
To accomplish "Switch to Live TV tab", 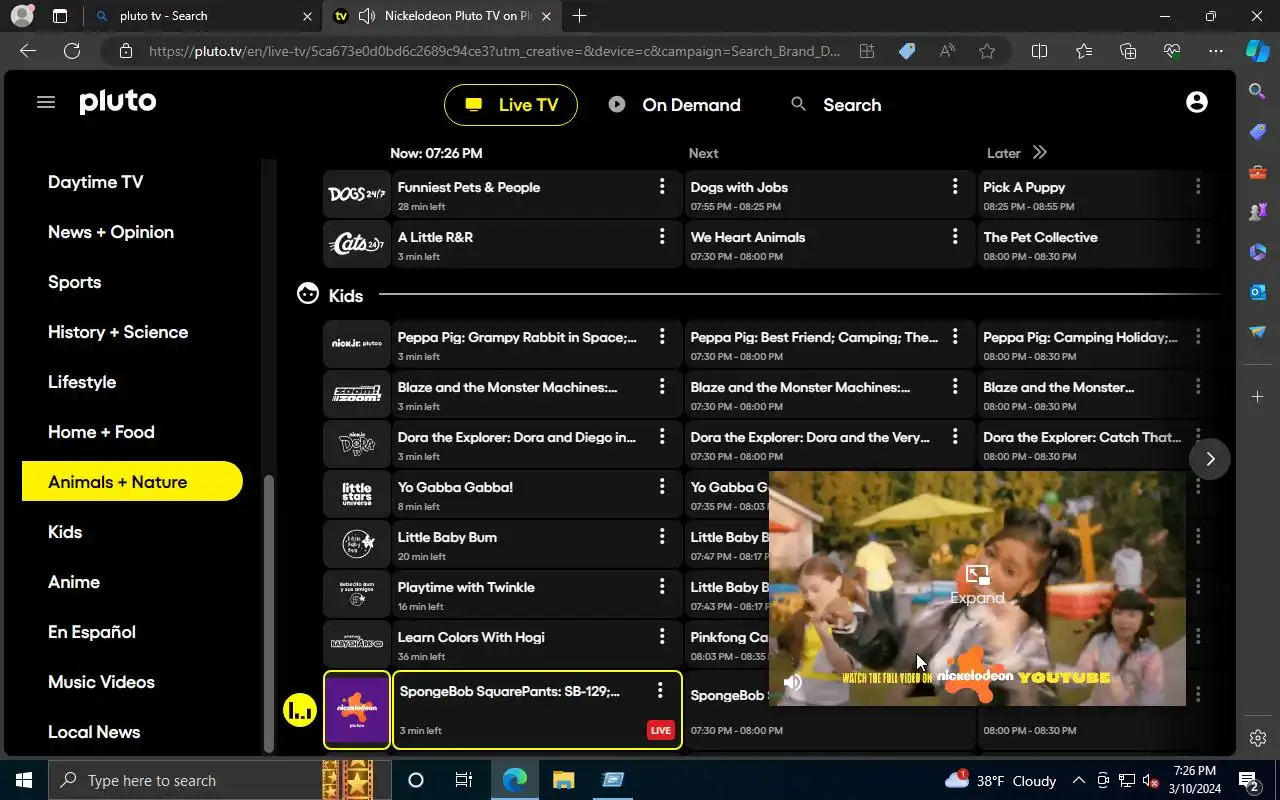I will pyautogui.click(x=511, y=105).
